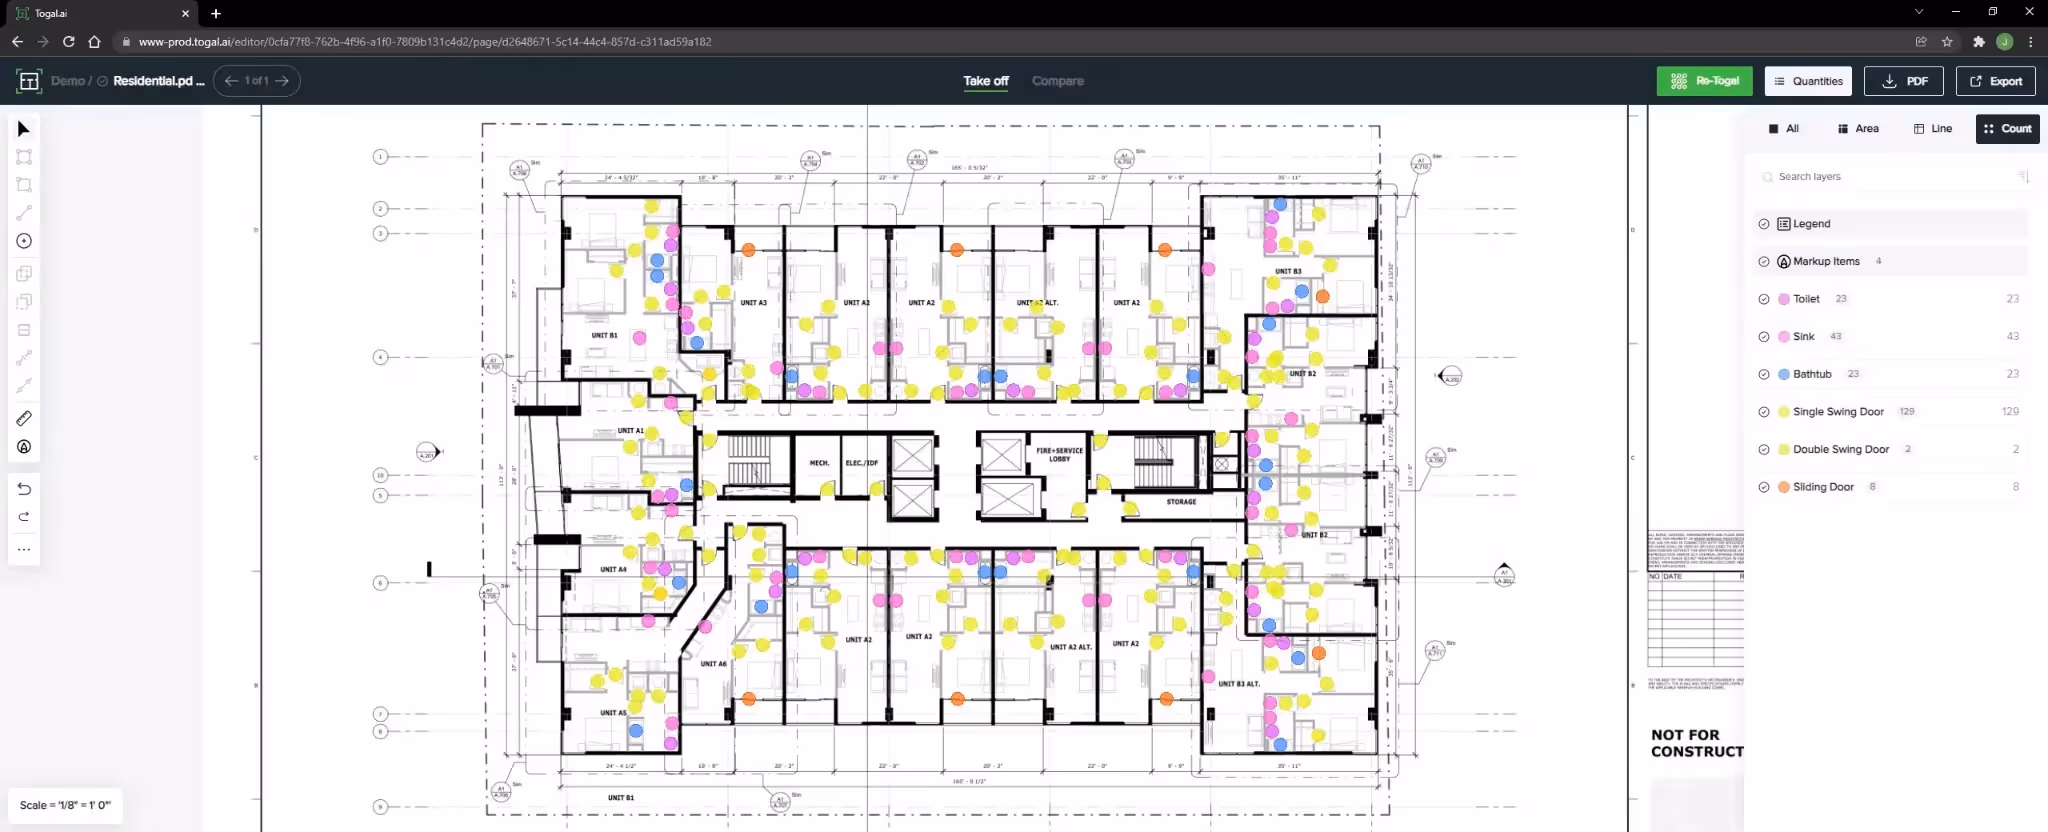Click the subtract shapes tool
The height and width of the screenshot is (832, 2048).
click(24, 301)
